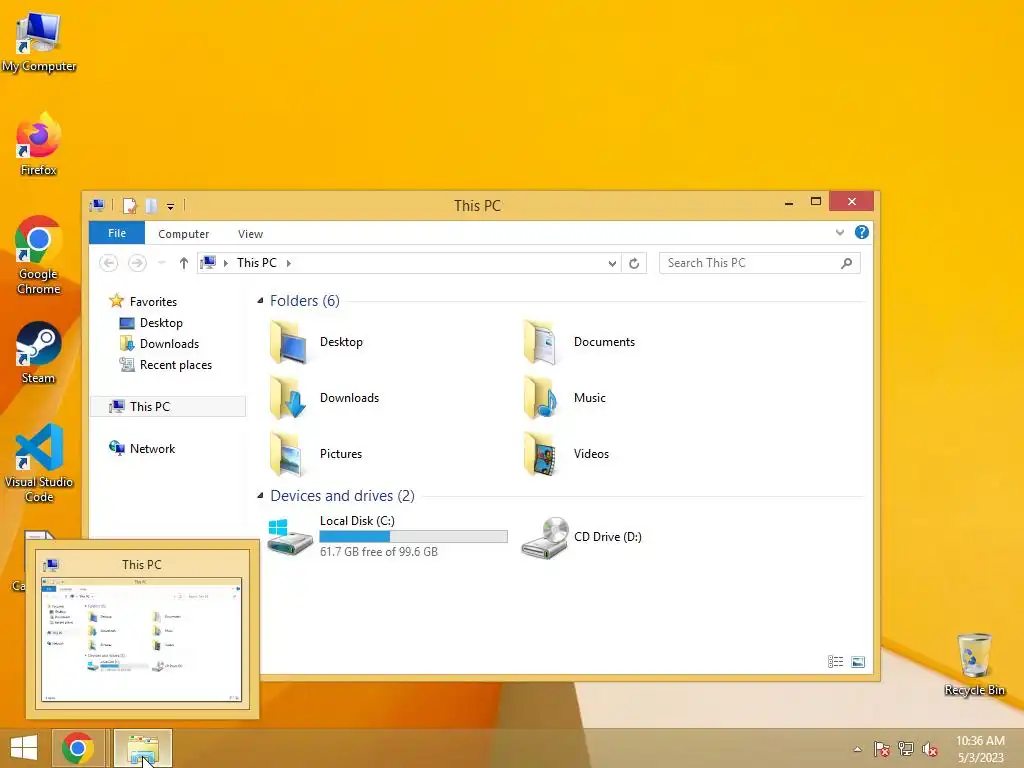Open the View ribbon tab
1024x768 pixels.
click(x=250, y=234)
